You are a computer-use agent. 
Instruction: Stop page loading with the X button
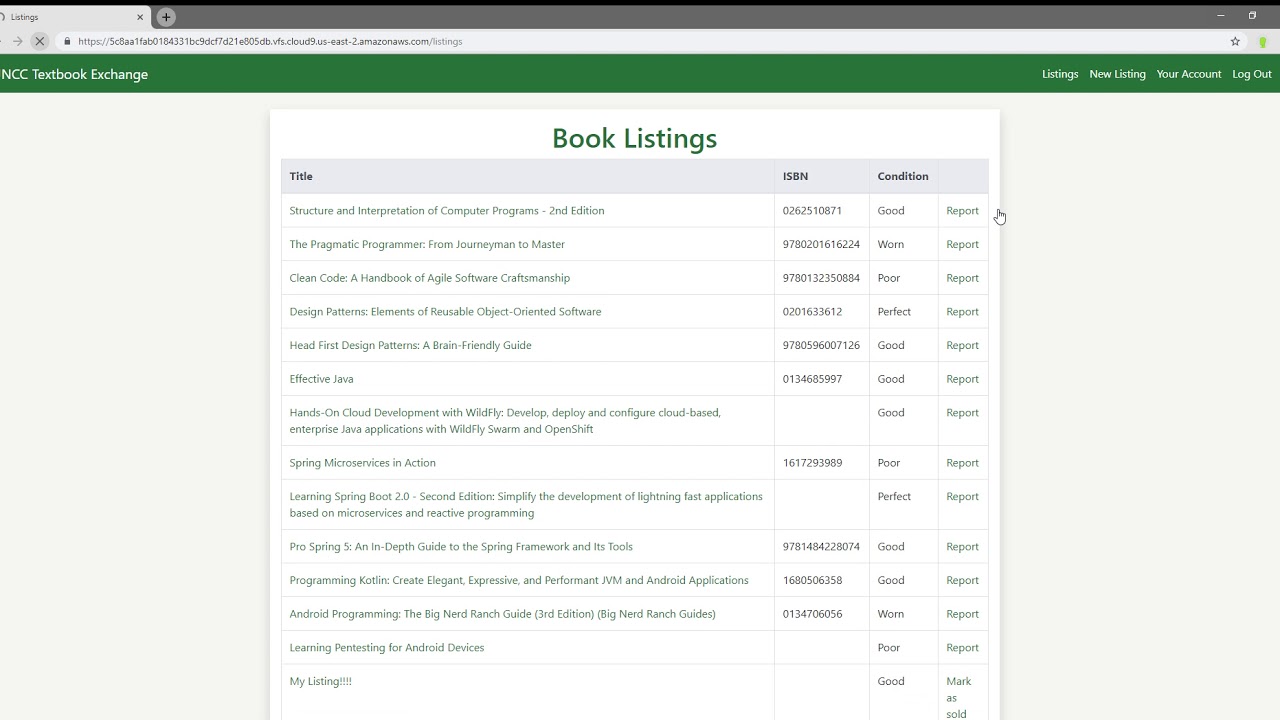click(x=39, y=41)
